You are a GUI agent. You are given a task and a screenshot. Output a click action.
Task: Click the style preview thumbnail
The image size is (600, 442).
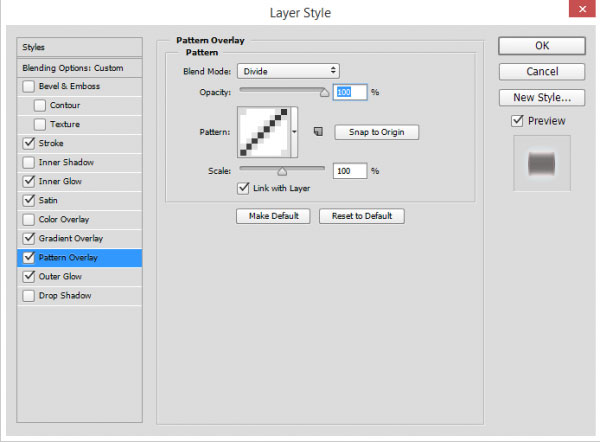pyautogui.click(x=541, y=163)
